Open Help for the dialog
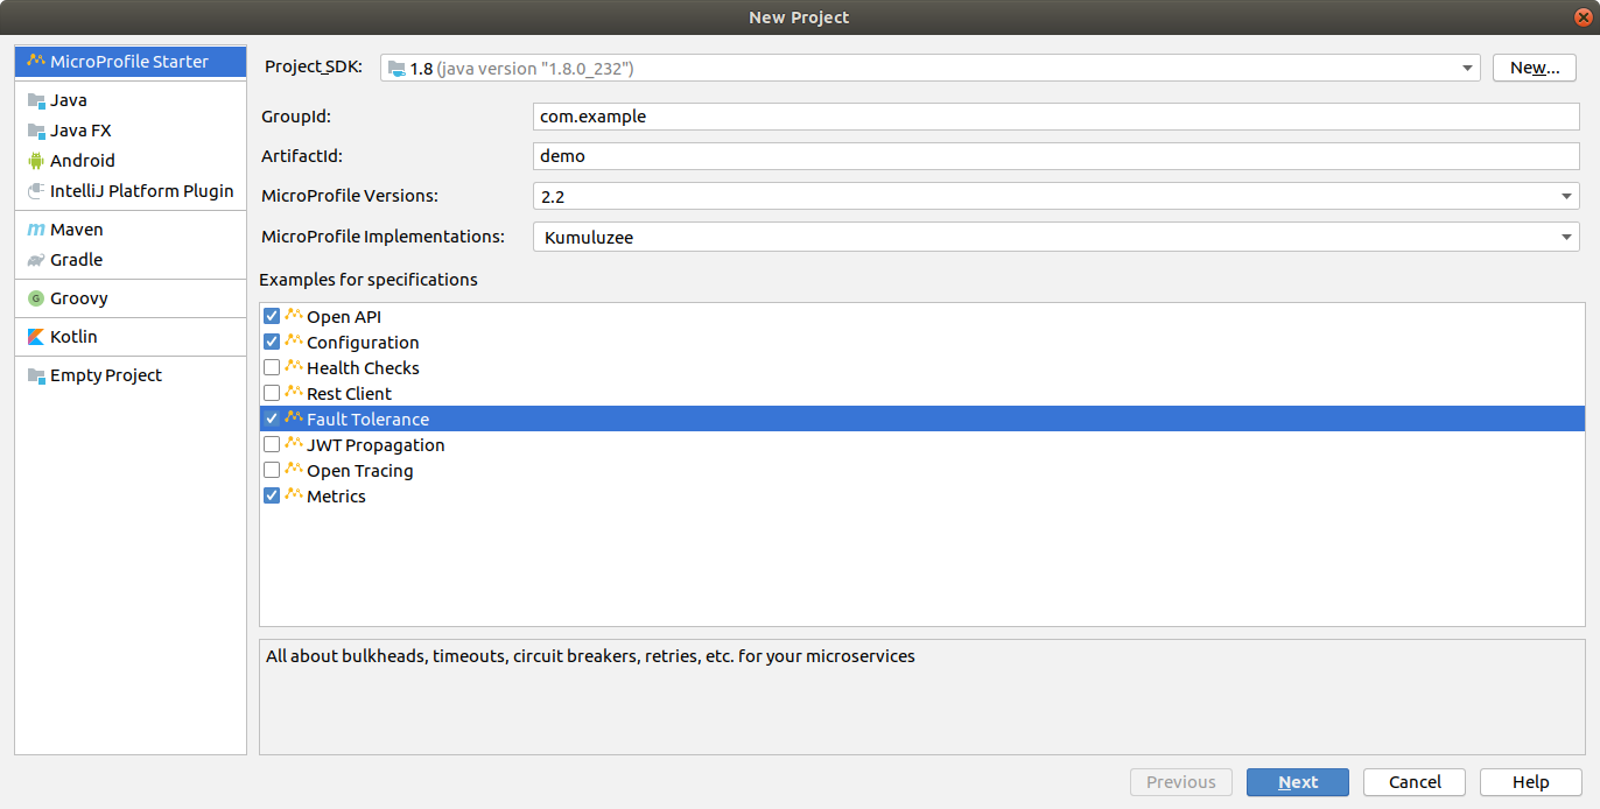Viewport: 1600px width, 809px height. coord(1530,782)
